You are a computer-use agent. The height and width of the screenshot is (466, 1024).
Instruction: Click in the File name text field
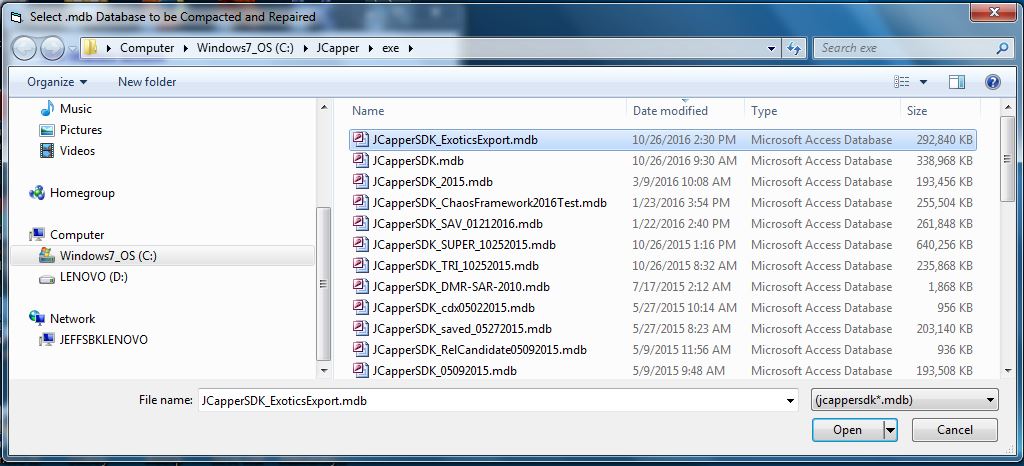point(491,400)
